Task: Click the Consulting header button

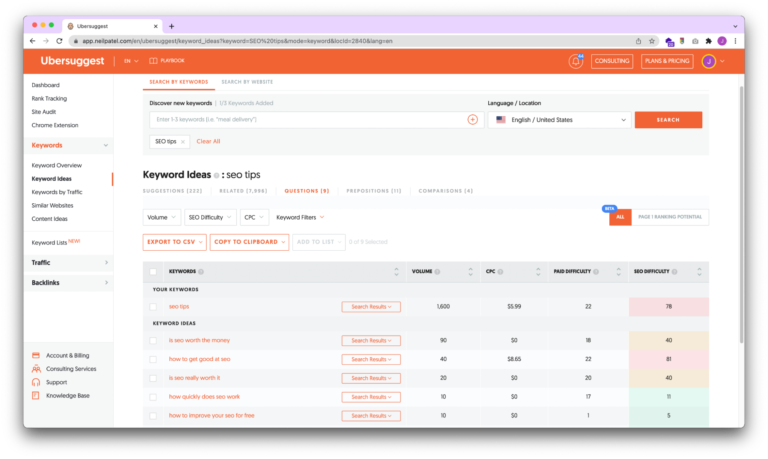Action: (x=612, y=61)
